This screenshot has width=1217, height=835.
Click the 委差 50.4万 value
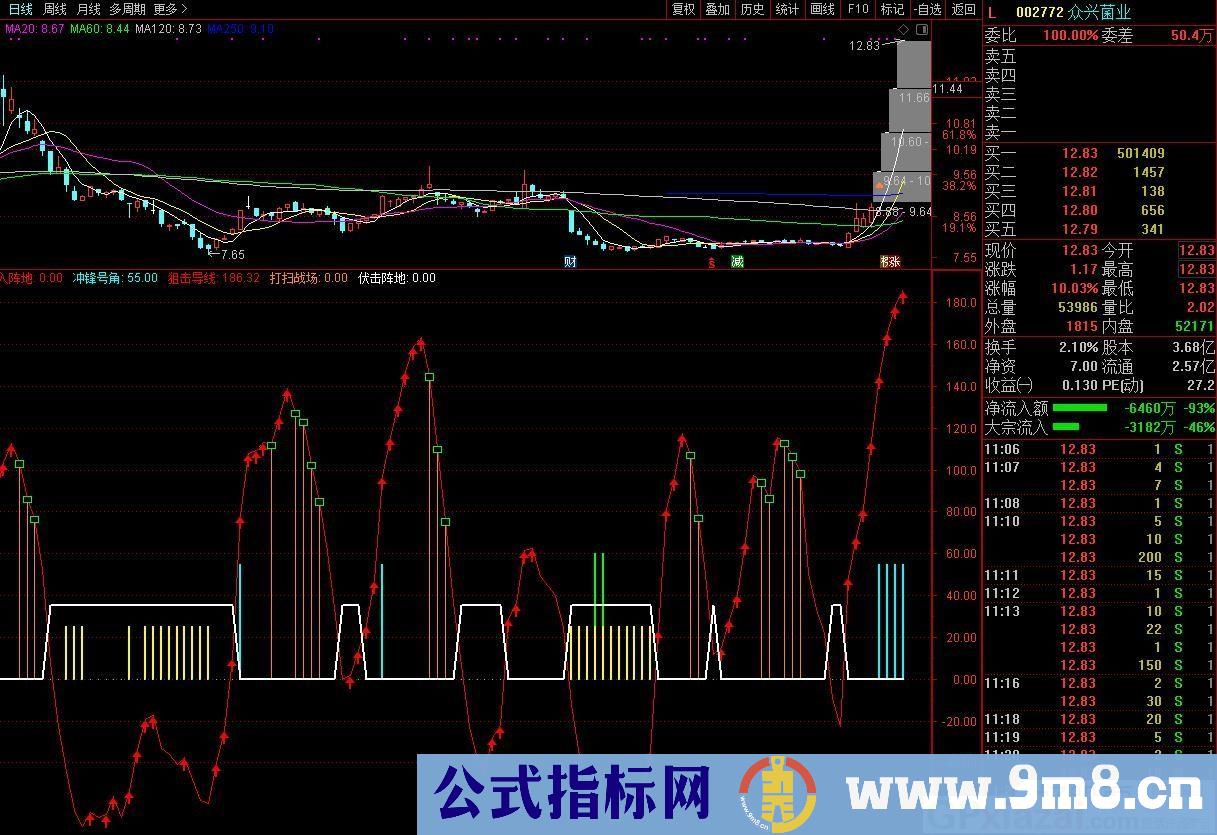(x=1191, y=35)
